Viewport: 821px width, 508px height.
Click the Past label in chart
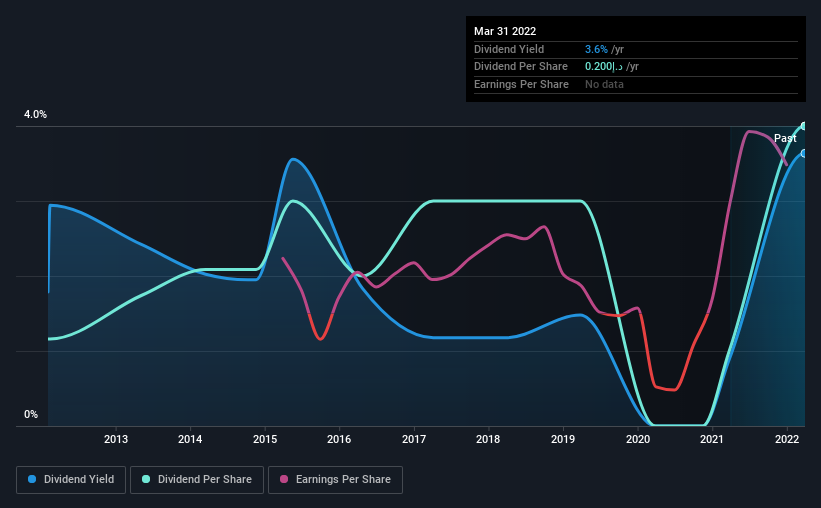click(785, 138)
